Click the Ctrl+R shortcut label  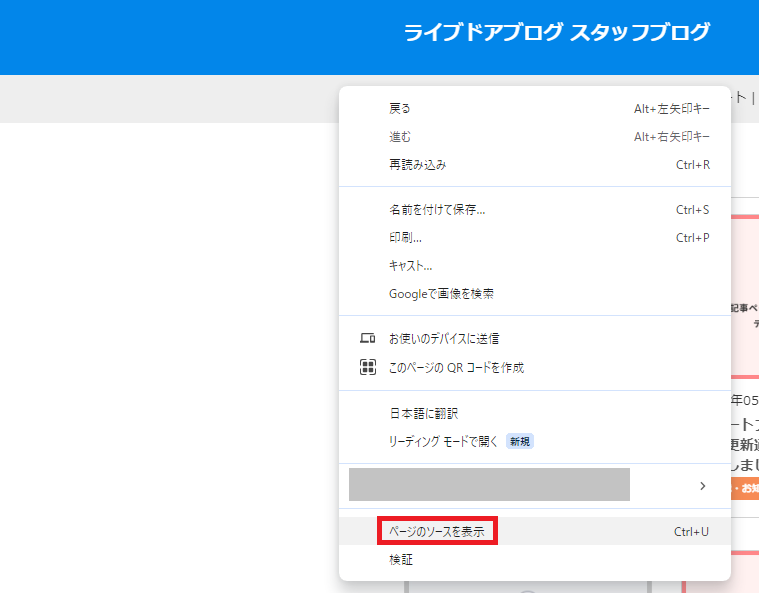click(x=693, y=165)
